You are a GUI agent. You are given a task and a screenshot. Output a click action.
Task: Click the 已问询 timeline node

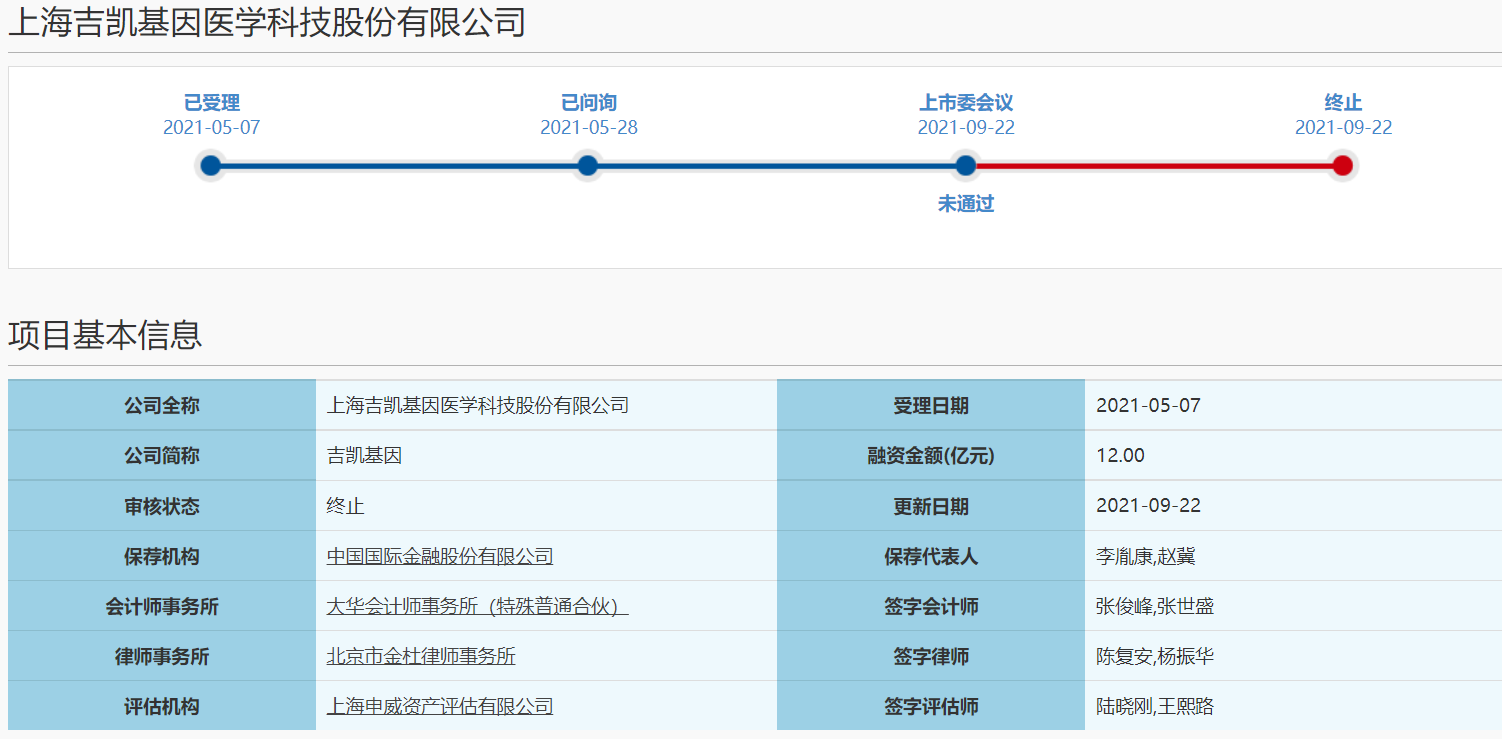tap(588, 166)
